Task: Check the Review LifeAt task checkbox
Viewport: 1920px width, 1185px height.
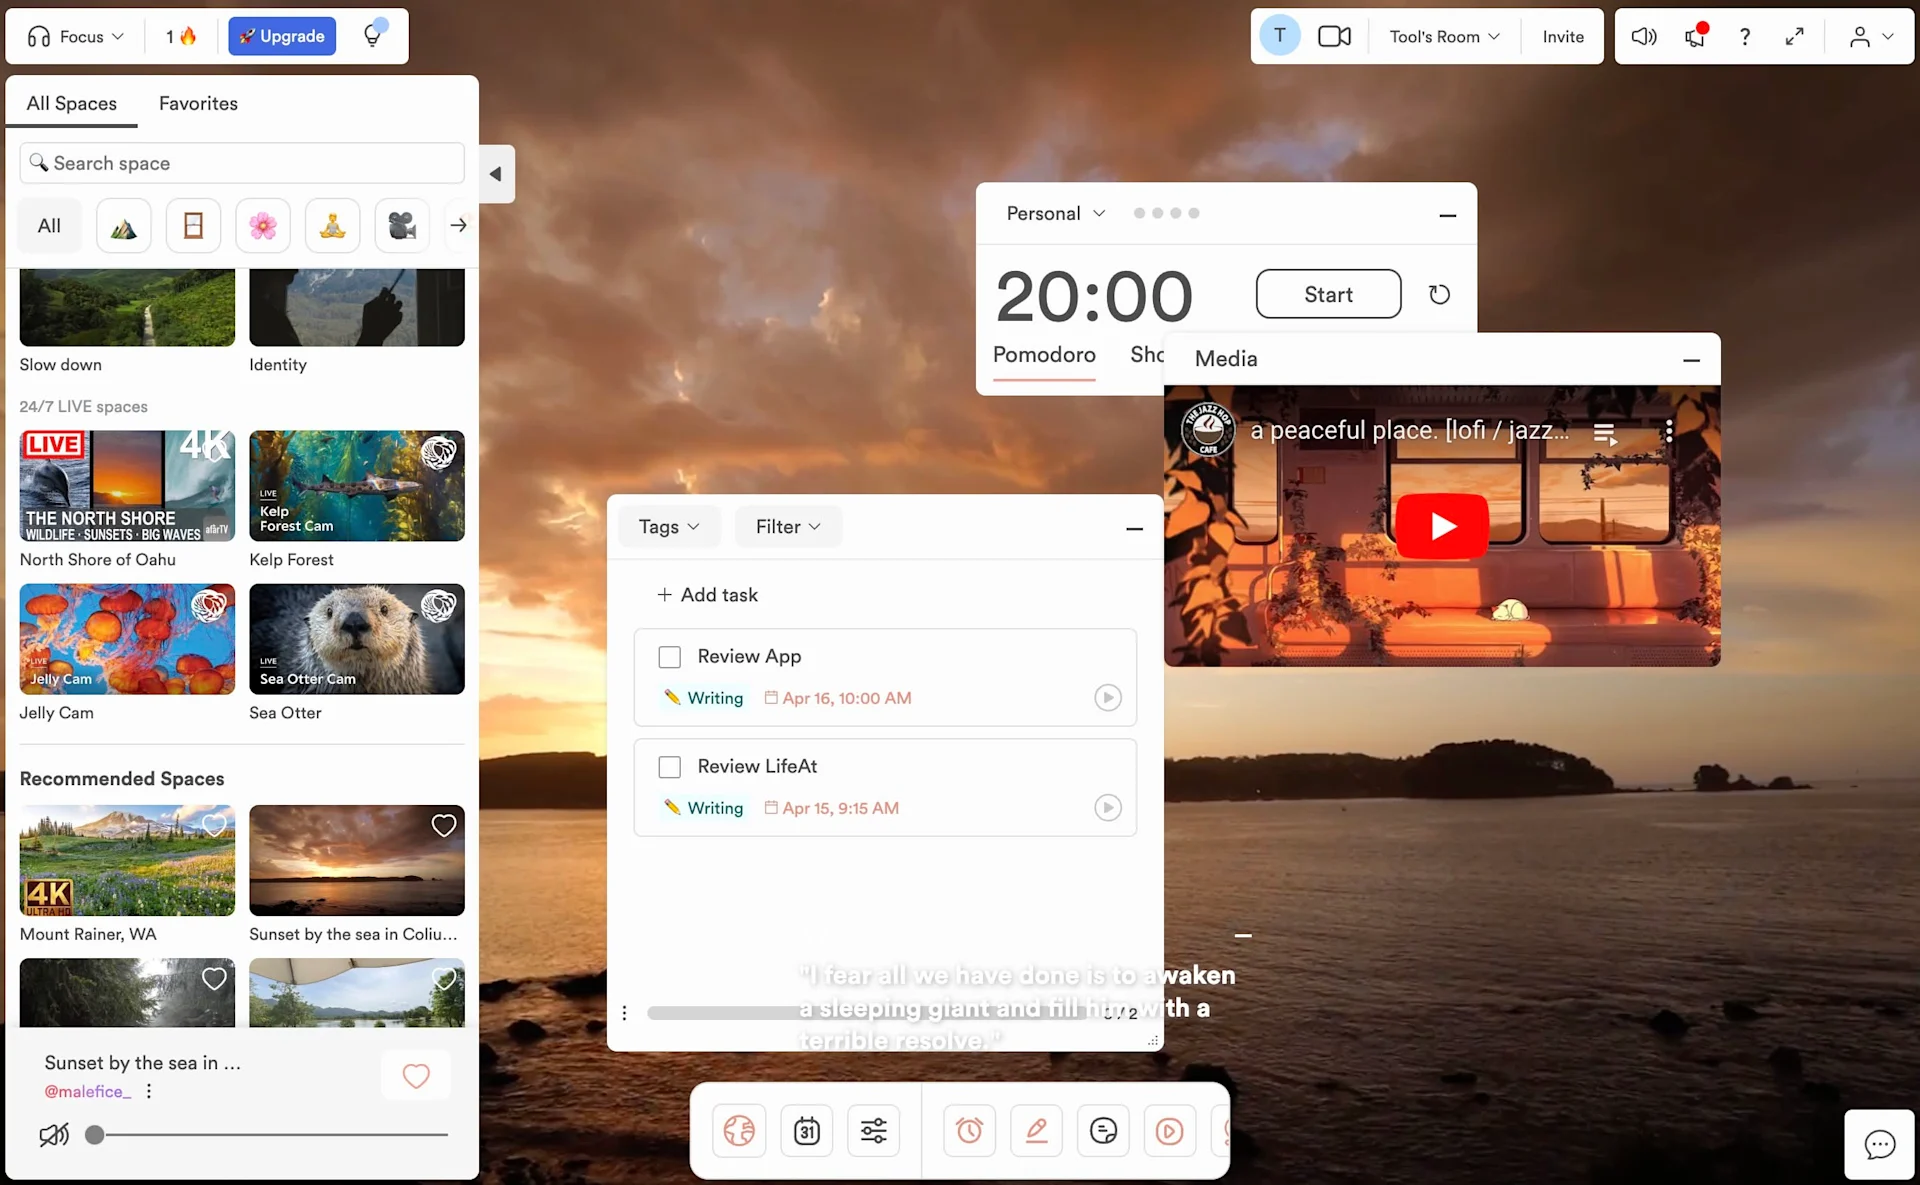Action: [669, 767]
